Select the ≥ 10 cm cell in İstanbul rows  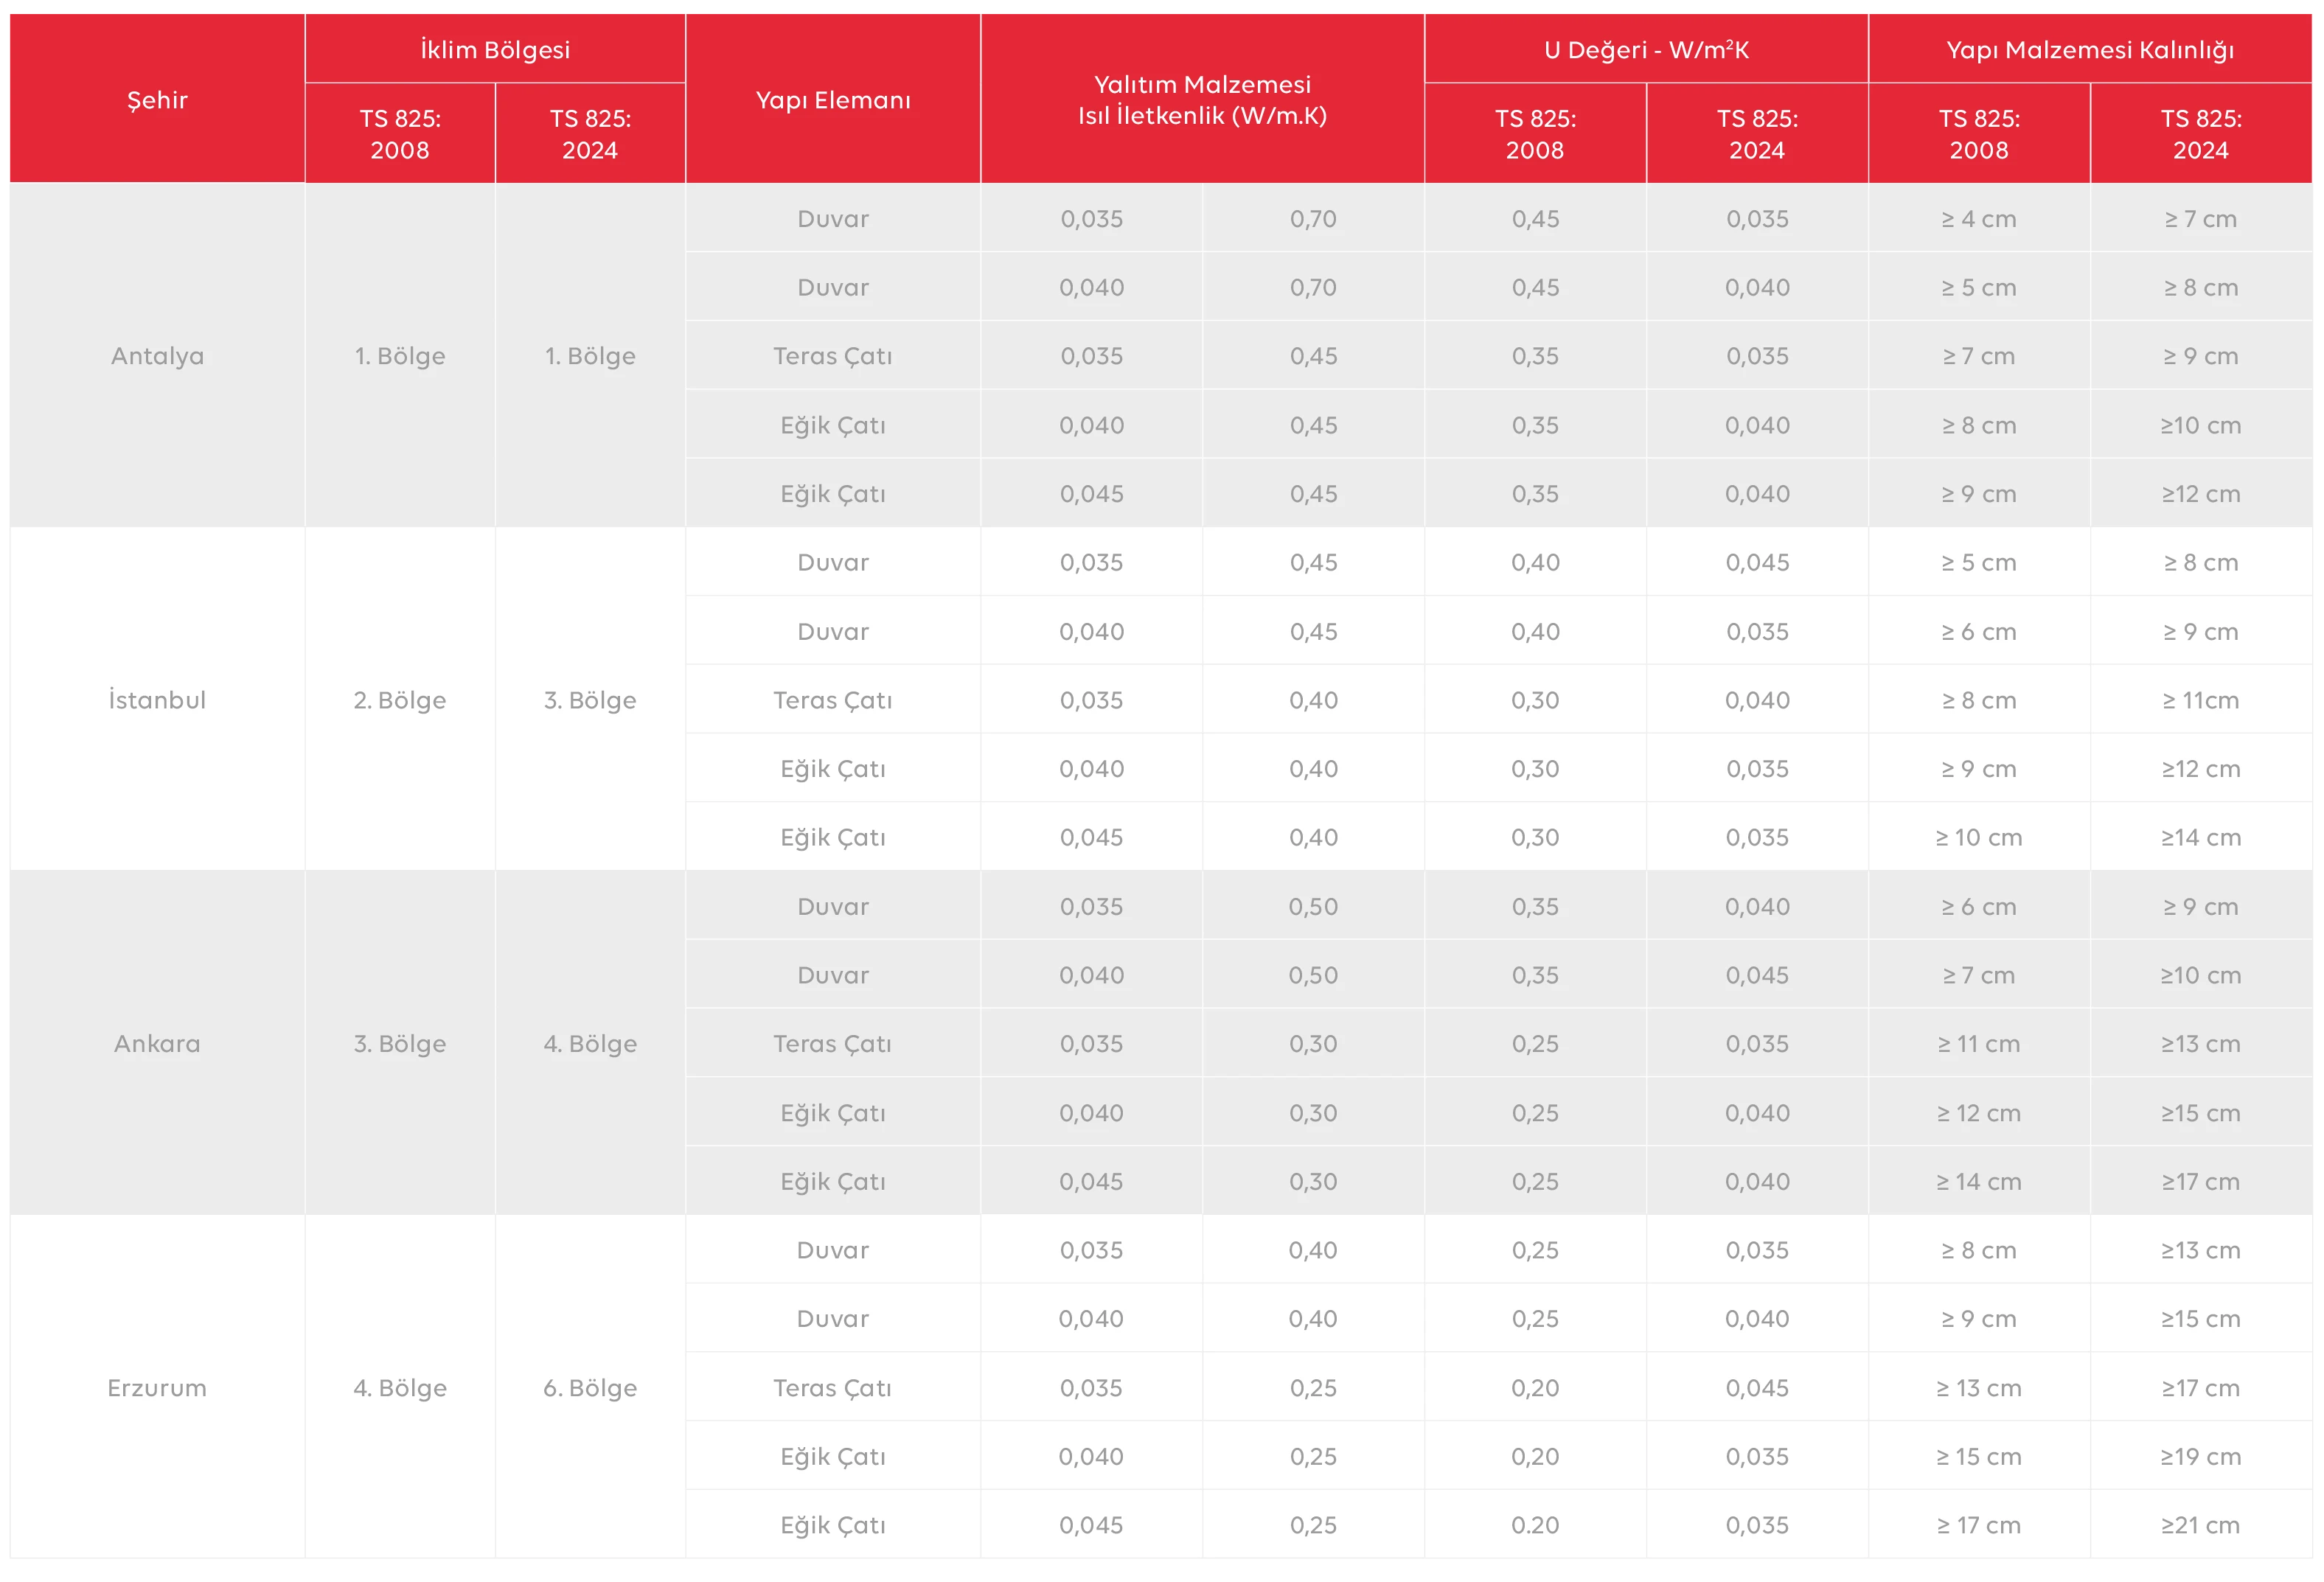tap(1978, 838)
